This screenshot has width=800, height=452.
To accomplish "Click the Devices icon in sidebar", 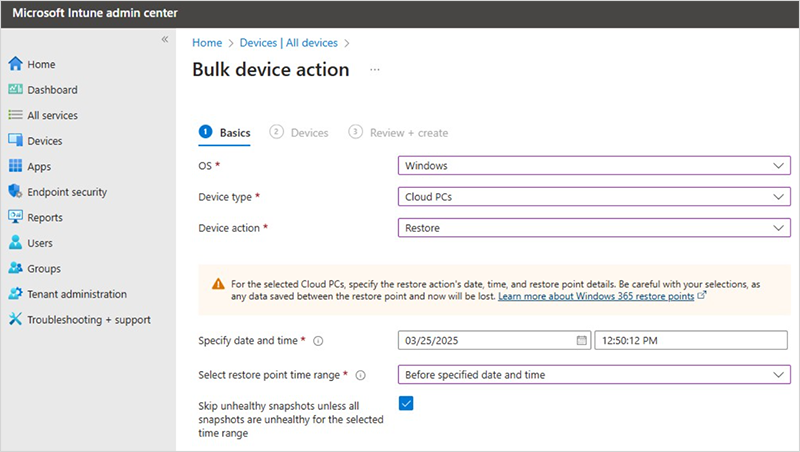I will [15, 141].
